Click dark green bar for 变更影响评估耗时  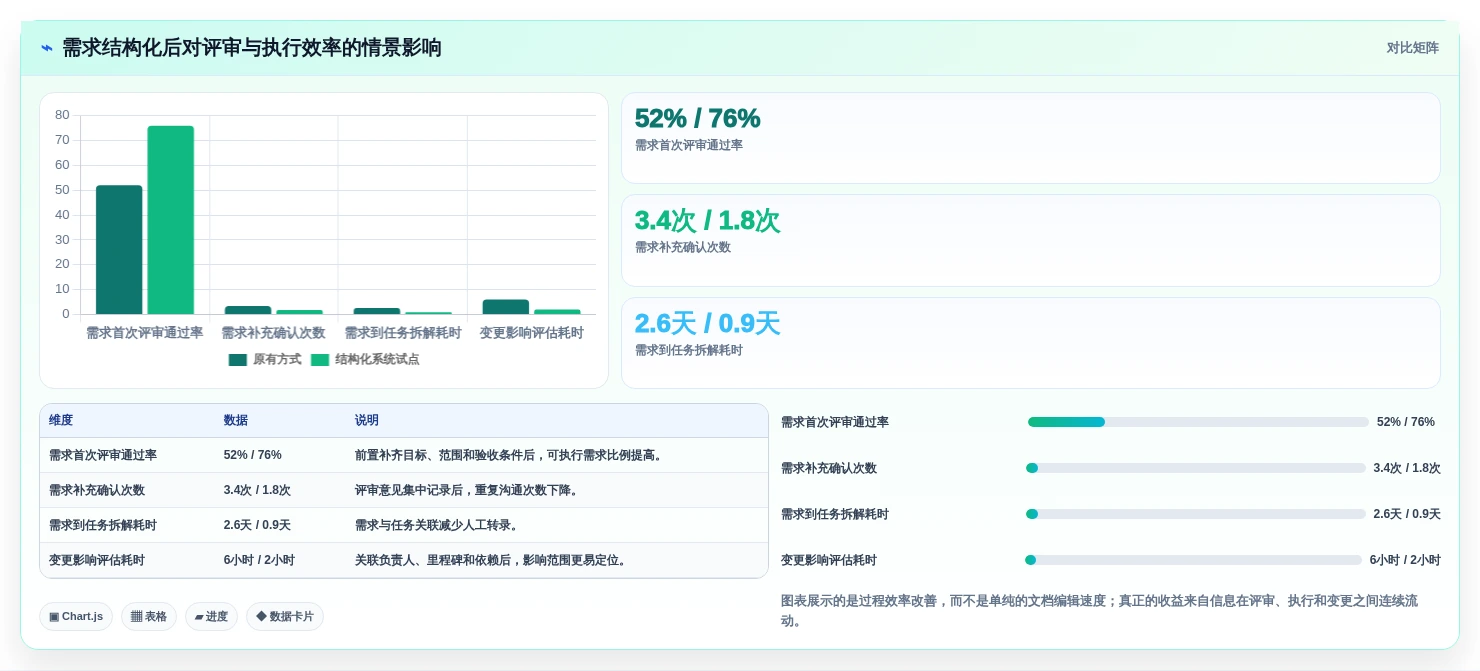[x=506, y=307]
